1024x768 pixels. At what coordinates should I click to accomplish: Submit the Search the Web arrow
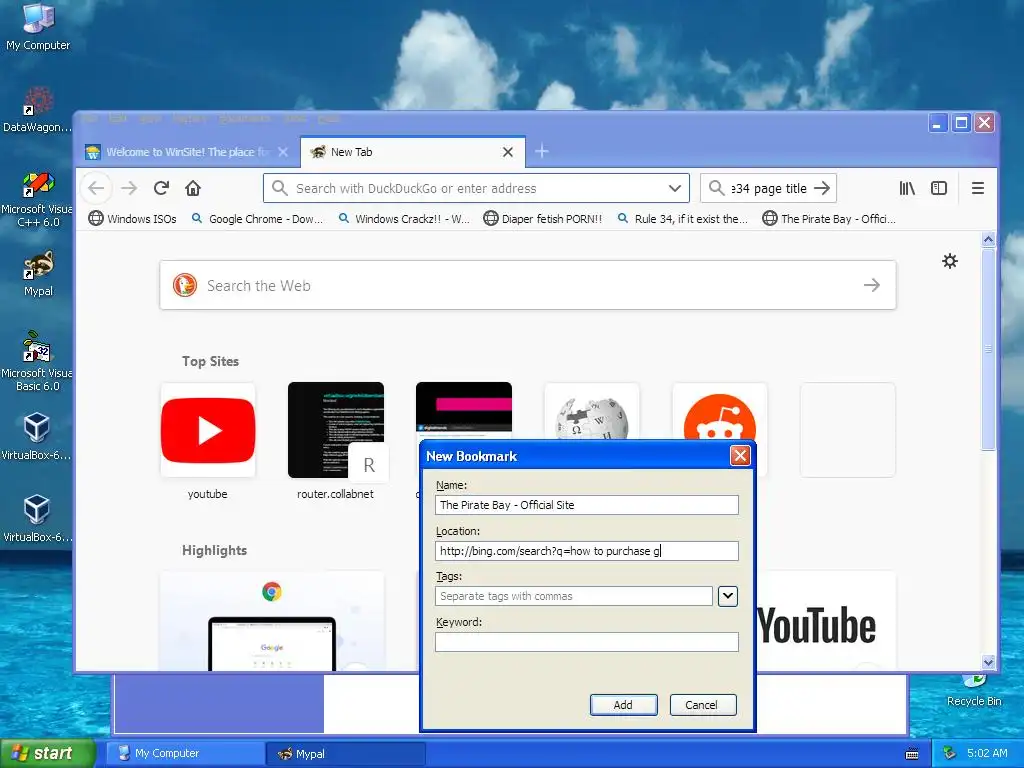pyautogui.click(x=871, y=285)
